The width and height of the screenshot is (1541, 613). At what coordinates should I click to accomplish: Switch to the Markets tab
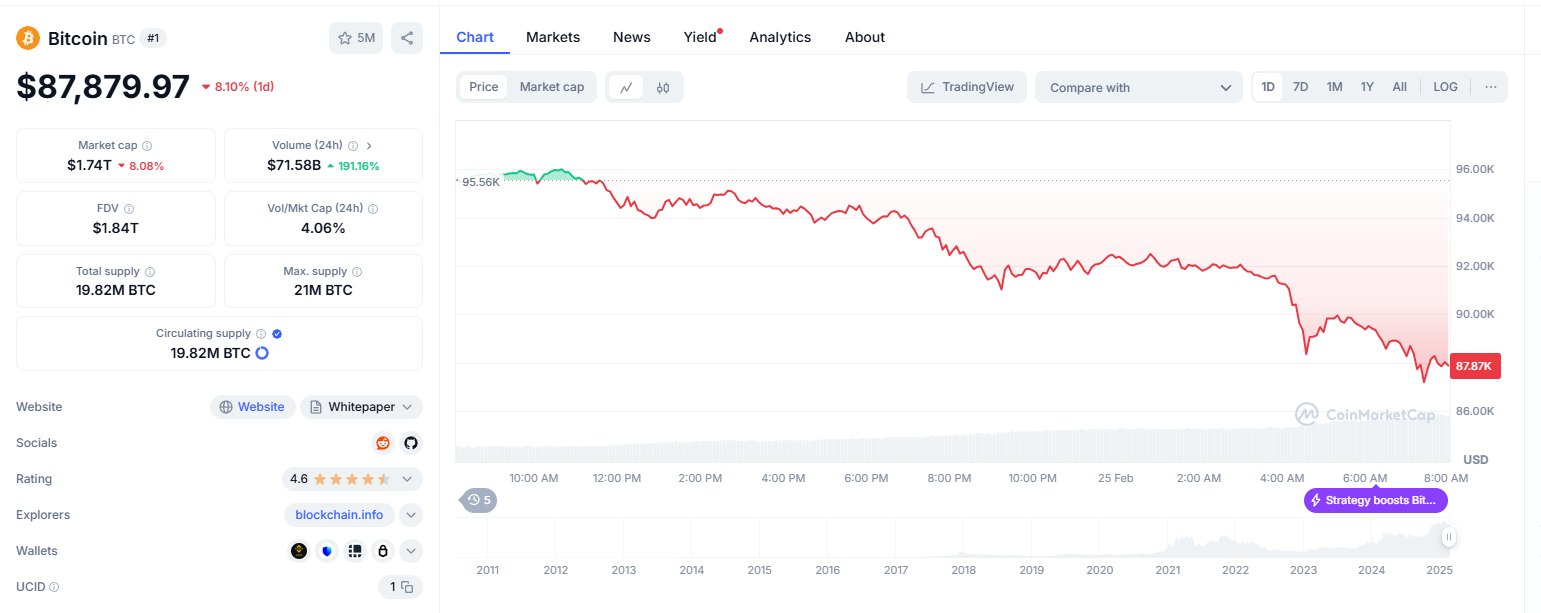553,37
